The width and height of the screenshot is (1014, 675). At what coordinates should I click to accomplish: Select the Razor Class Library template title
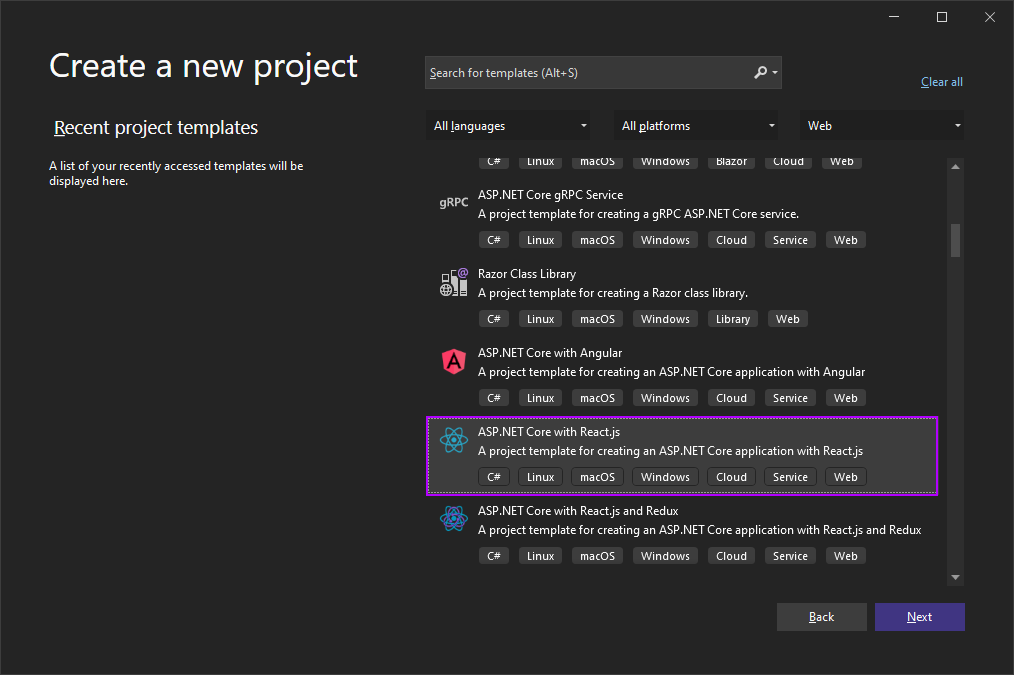526,273
